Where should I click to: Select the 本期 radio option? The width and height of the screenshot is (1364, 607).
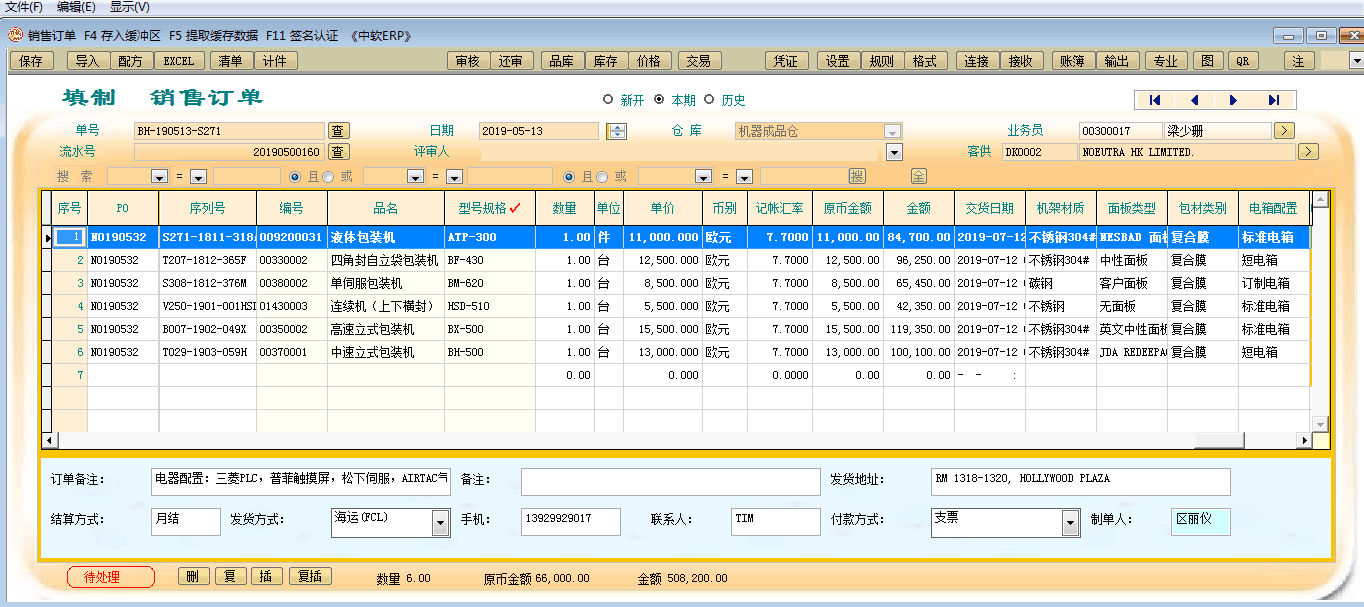coord(659,100)
